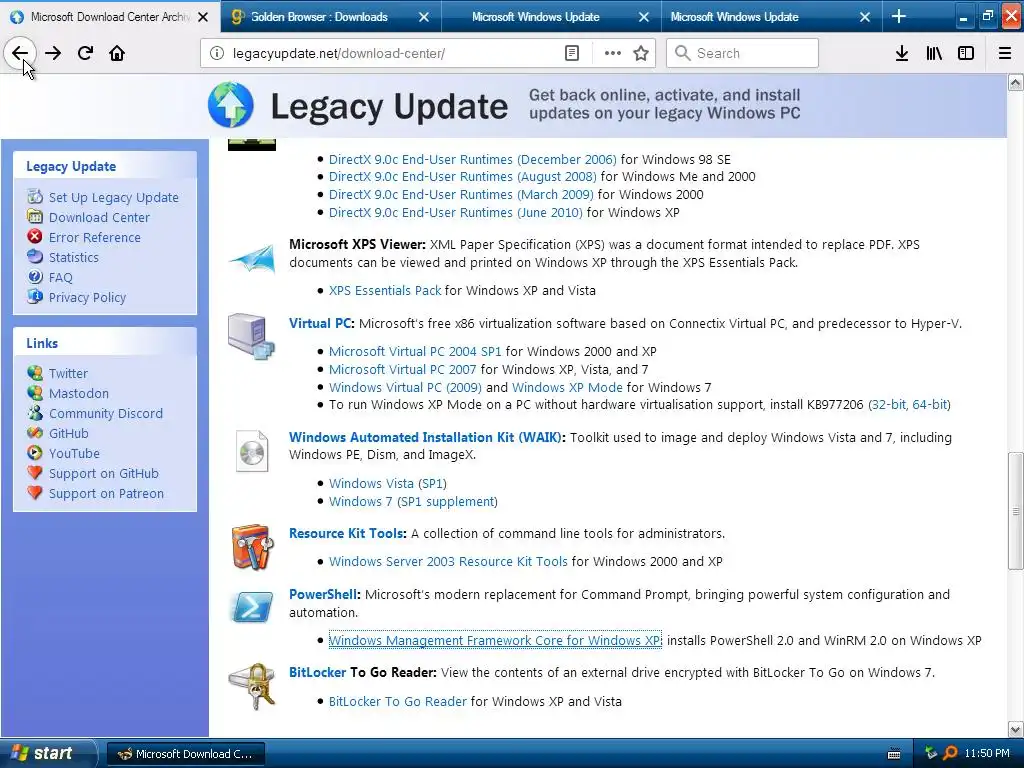Click the magnifier icon in system tray
The image size is (1024, 768).
pos(950,754)
